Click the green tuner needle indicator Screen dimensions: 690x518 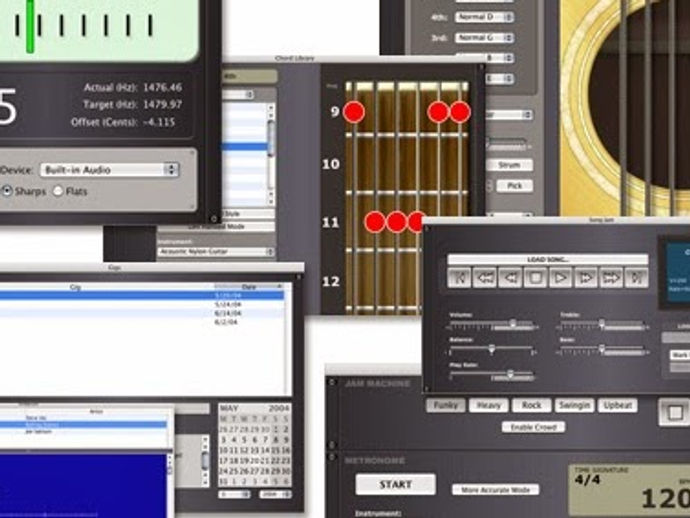tap(30, 26)
